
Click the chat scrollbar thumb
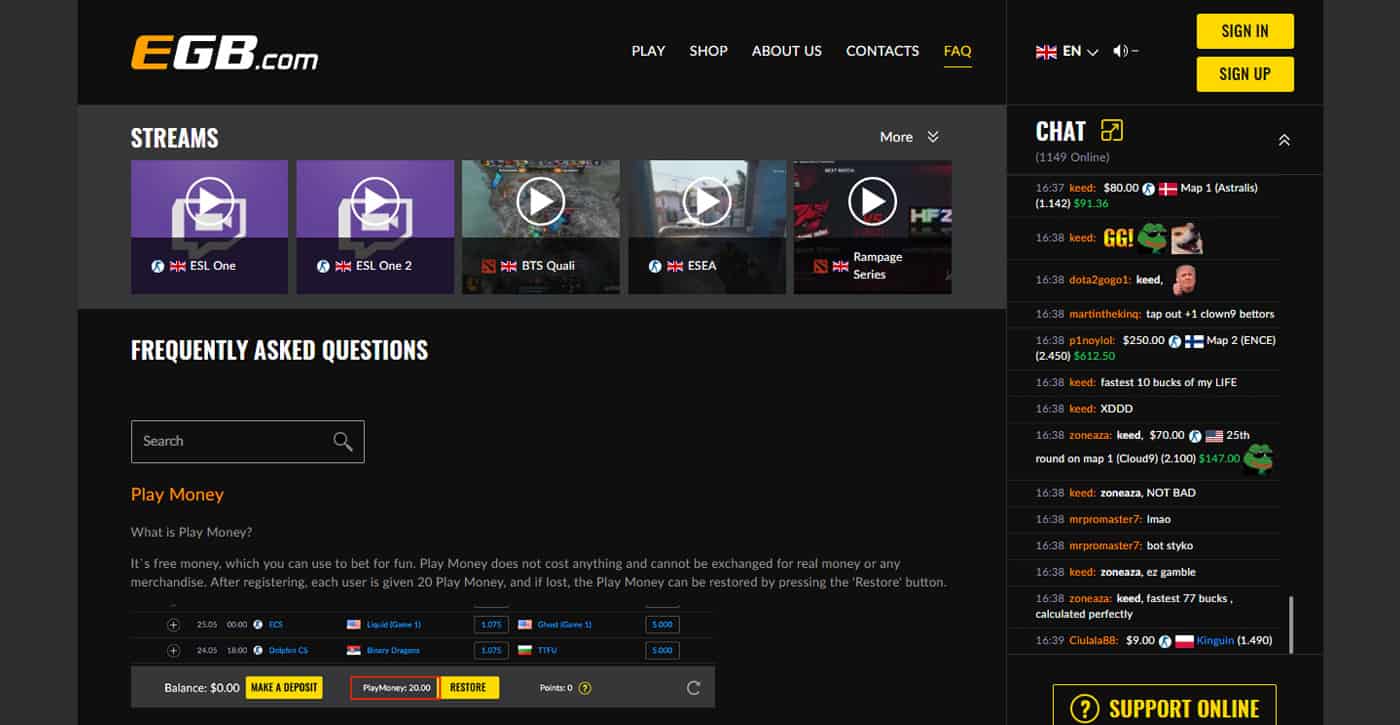tap(1291, 624)
